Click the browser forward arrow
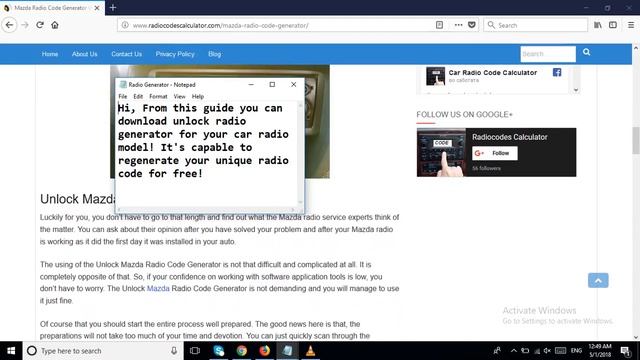The height and width of the screenshot is (360, 640). pyautogui.click(x=25, y=25)
